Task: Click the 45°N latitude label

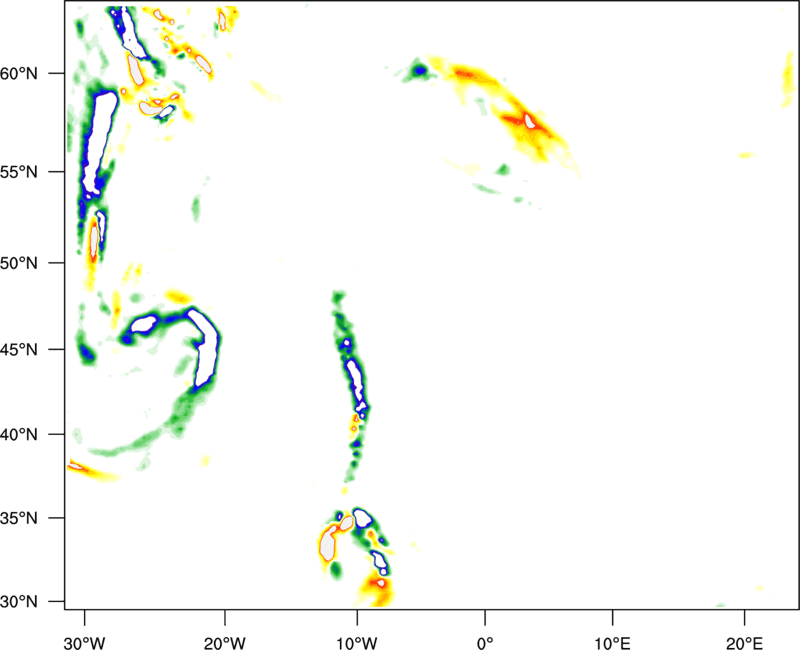Action: [x=19, y=350]
